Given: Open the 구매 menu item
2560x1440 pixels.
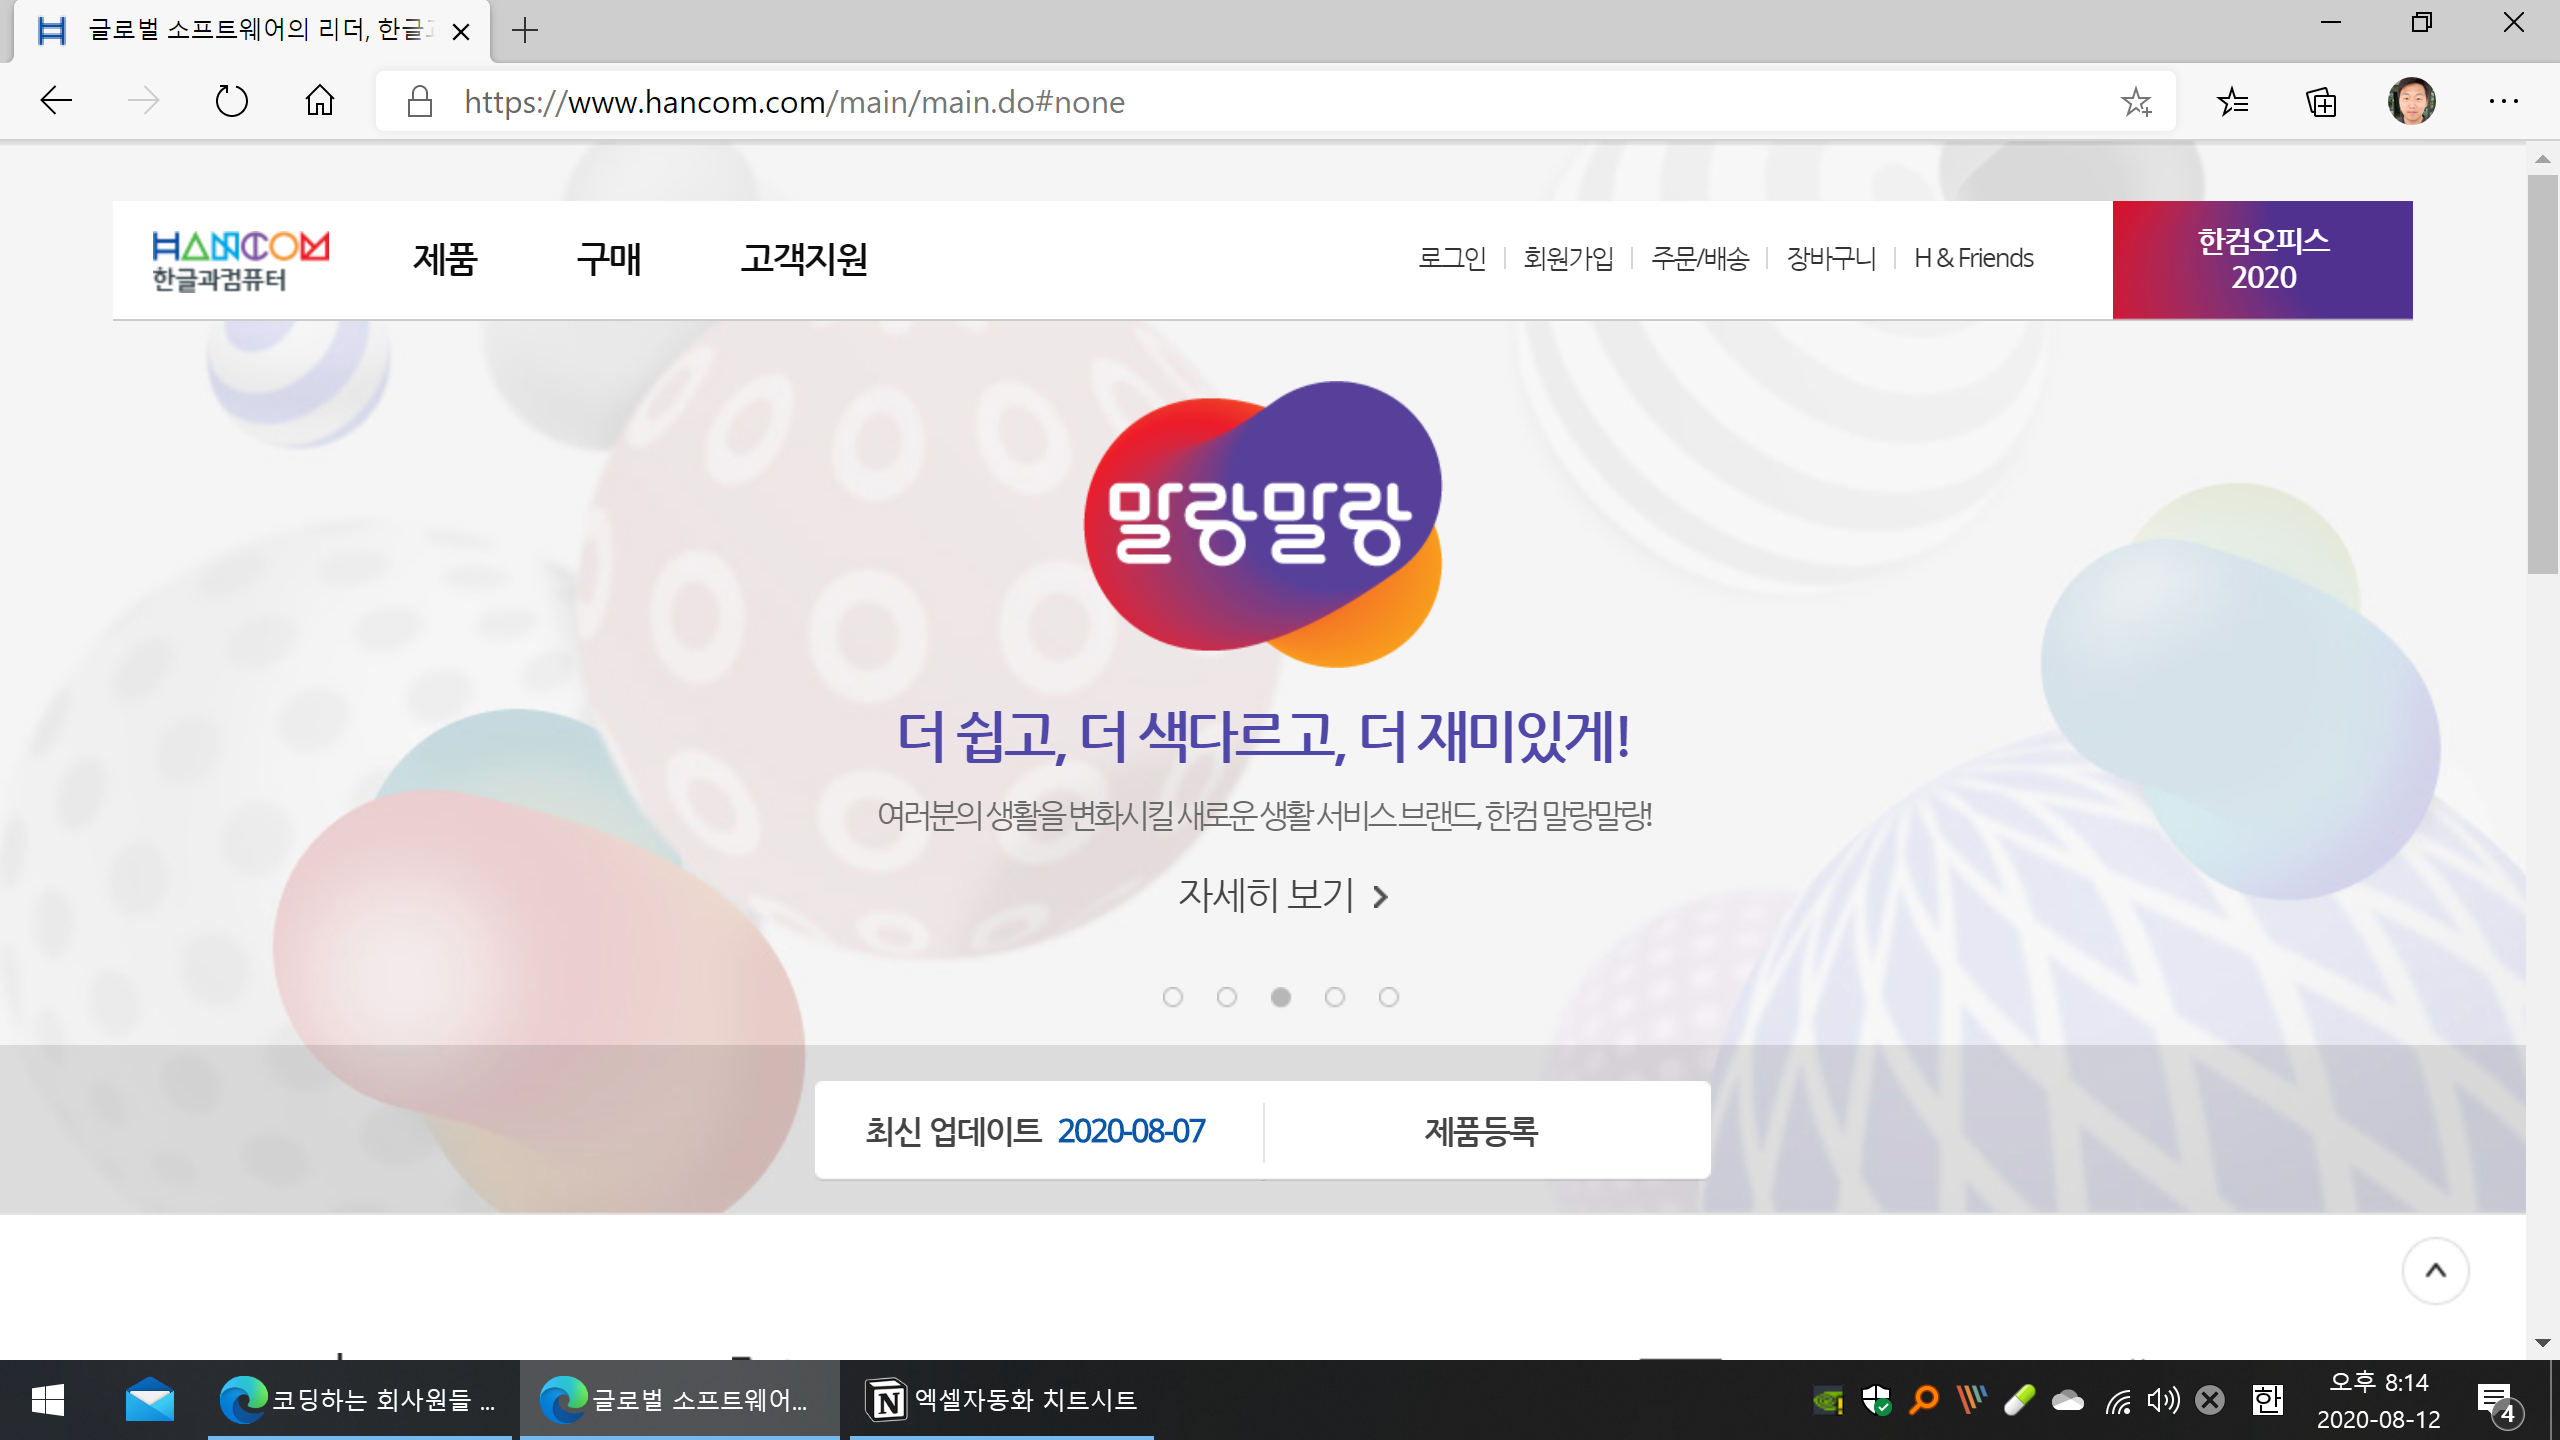Looking at the screenshot, I should pos(608,260).
